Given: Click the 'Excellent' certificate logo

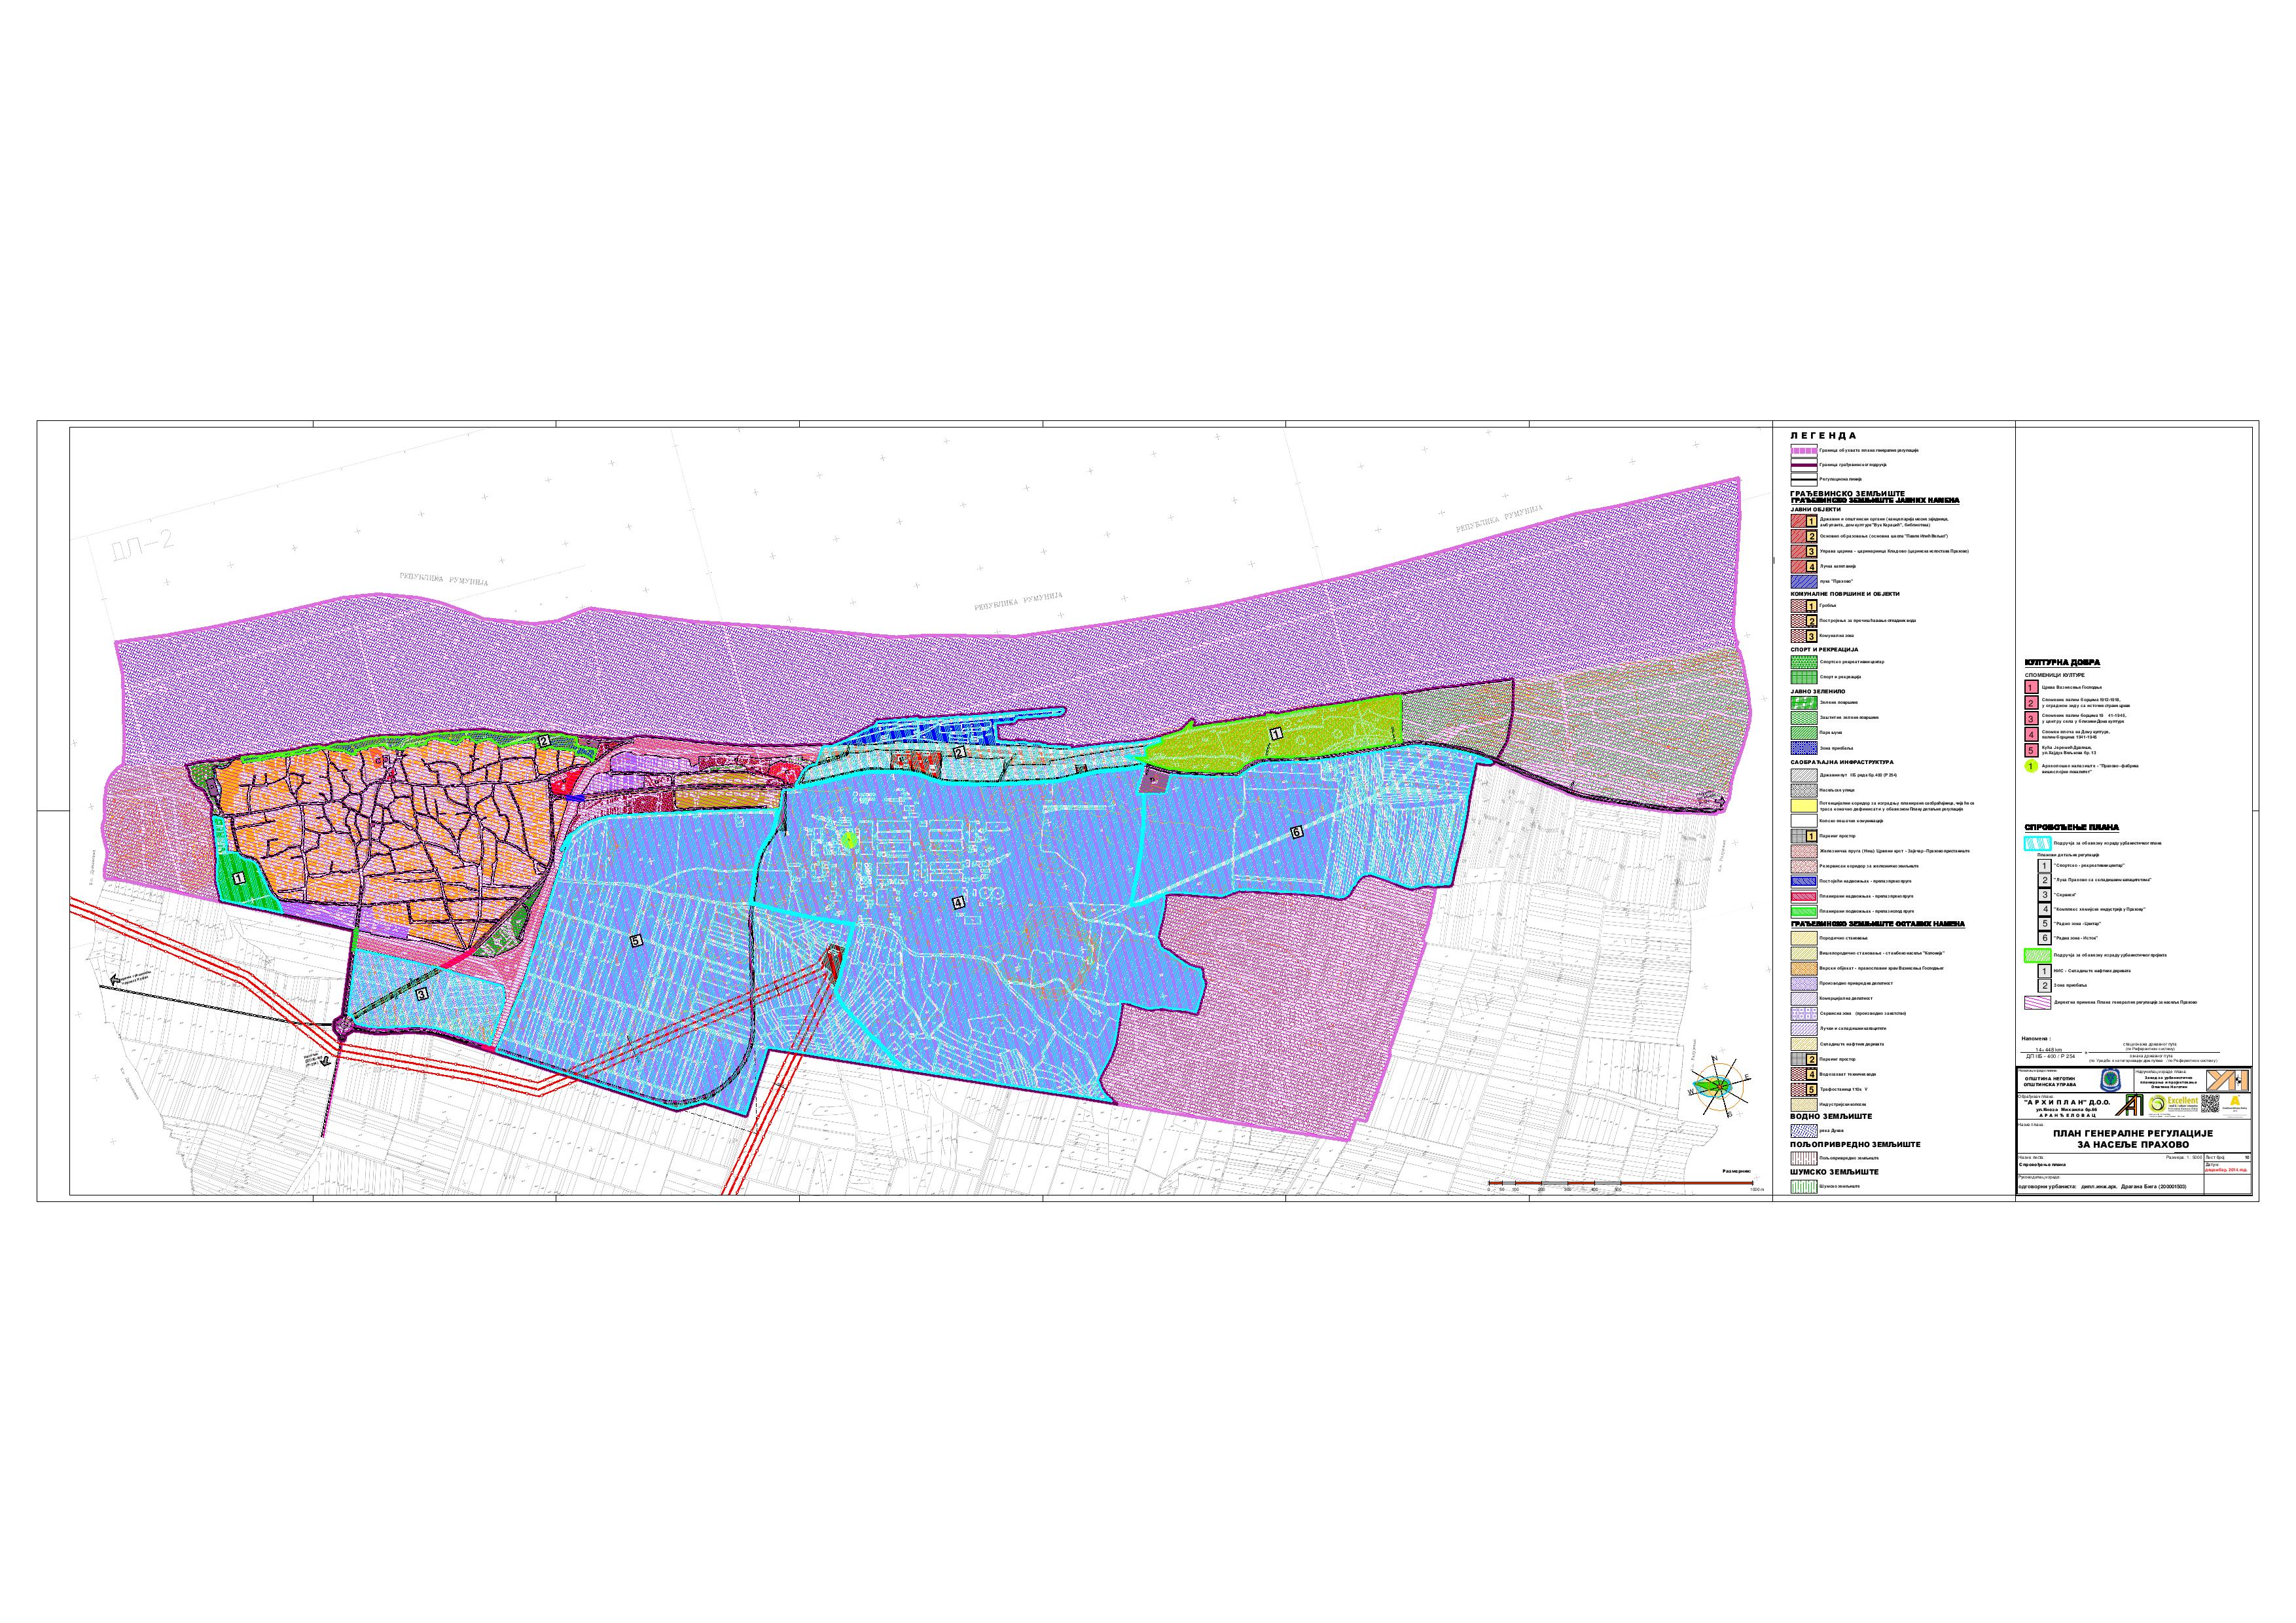Looking at the screenshot, I should coord(2173,1105).
